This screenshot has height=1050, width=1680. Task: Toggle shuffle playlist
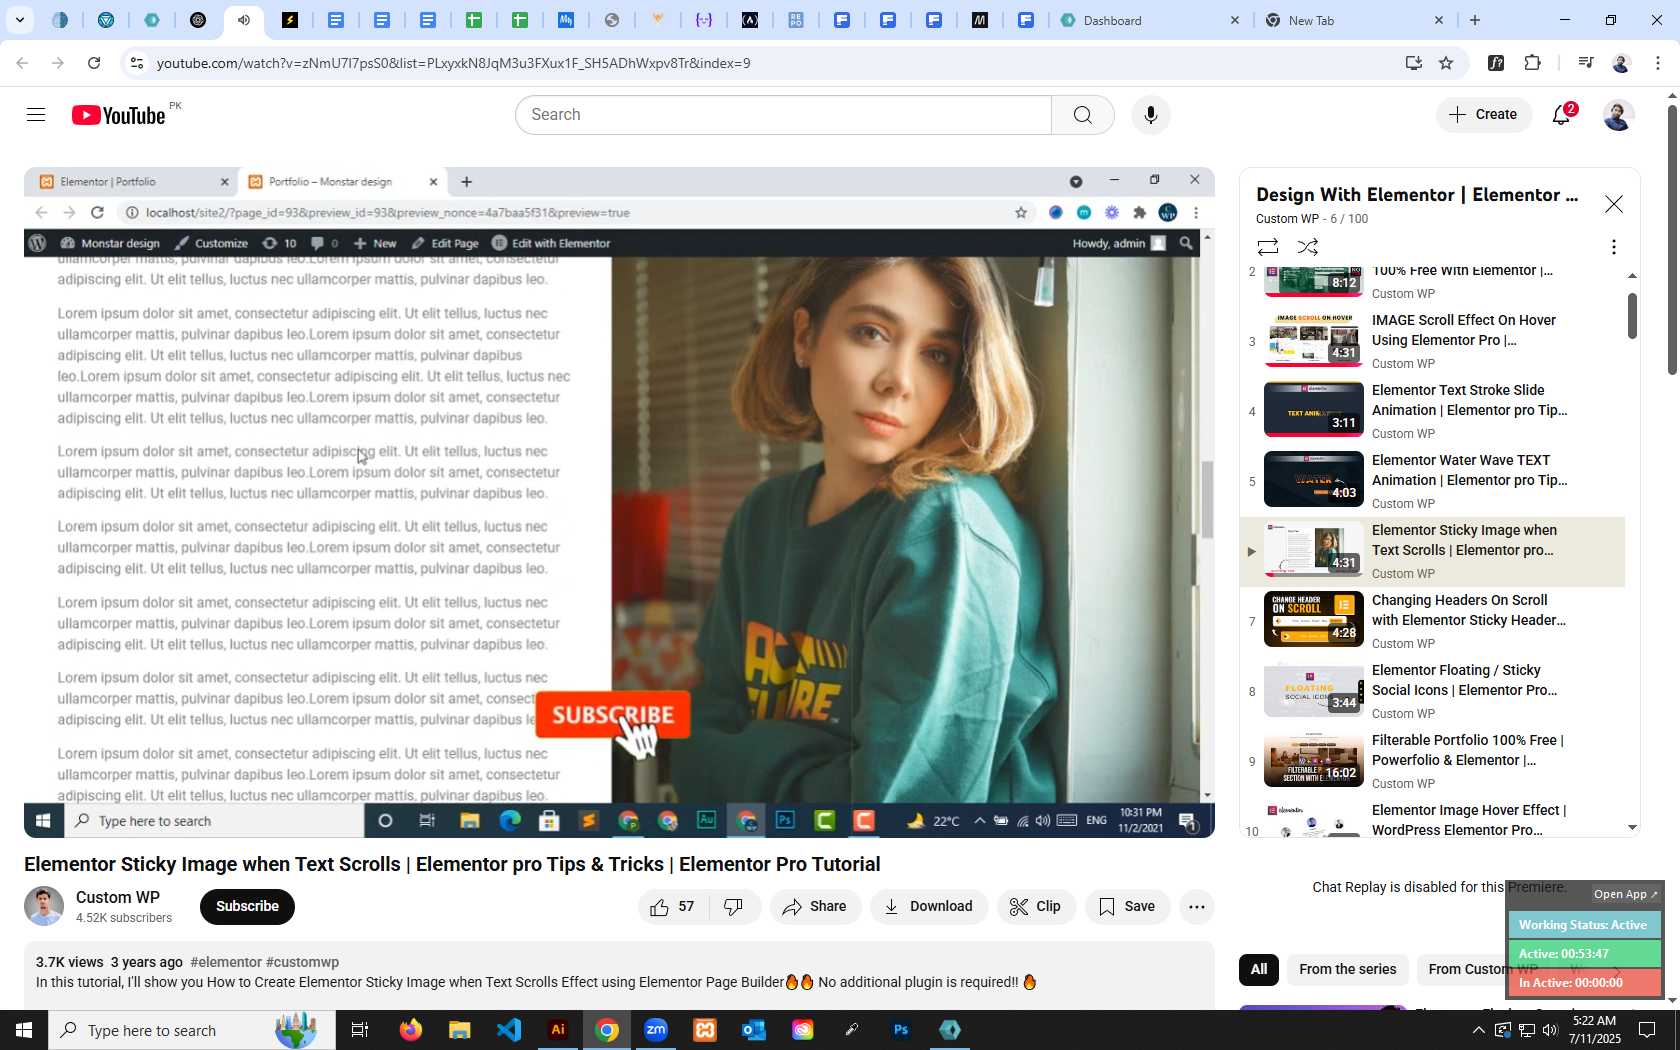[1308, 247]
